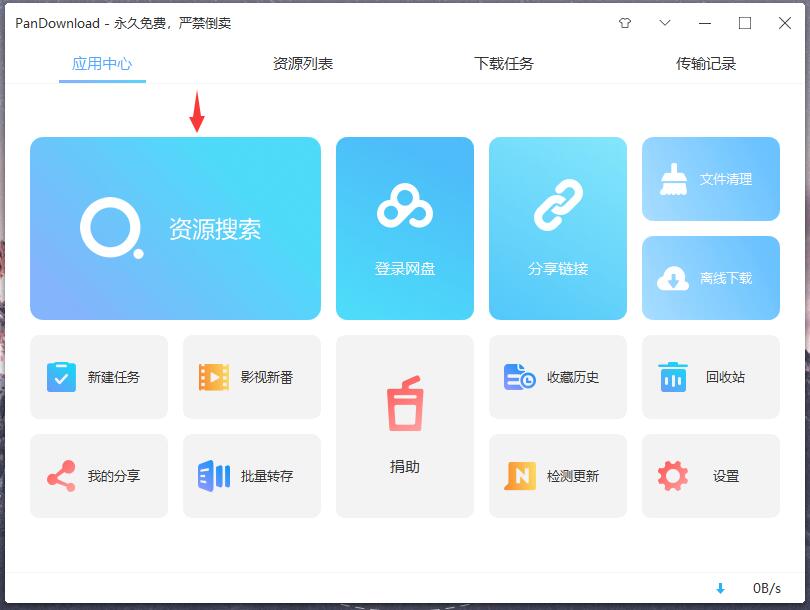Open the 资源搜索 search tile
The width and height of the screenshot is (810, 610).
[175, 229]
